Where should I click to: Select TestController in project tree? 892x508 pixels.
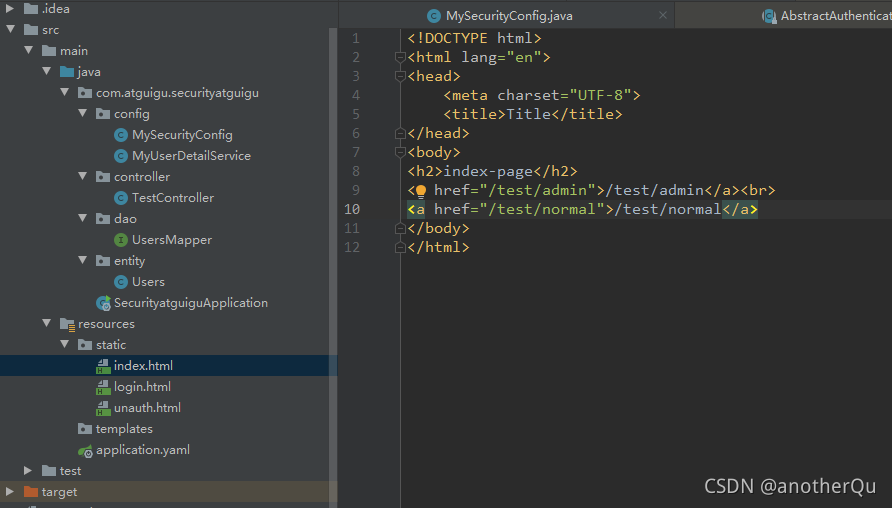click(x=173, y=198)
